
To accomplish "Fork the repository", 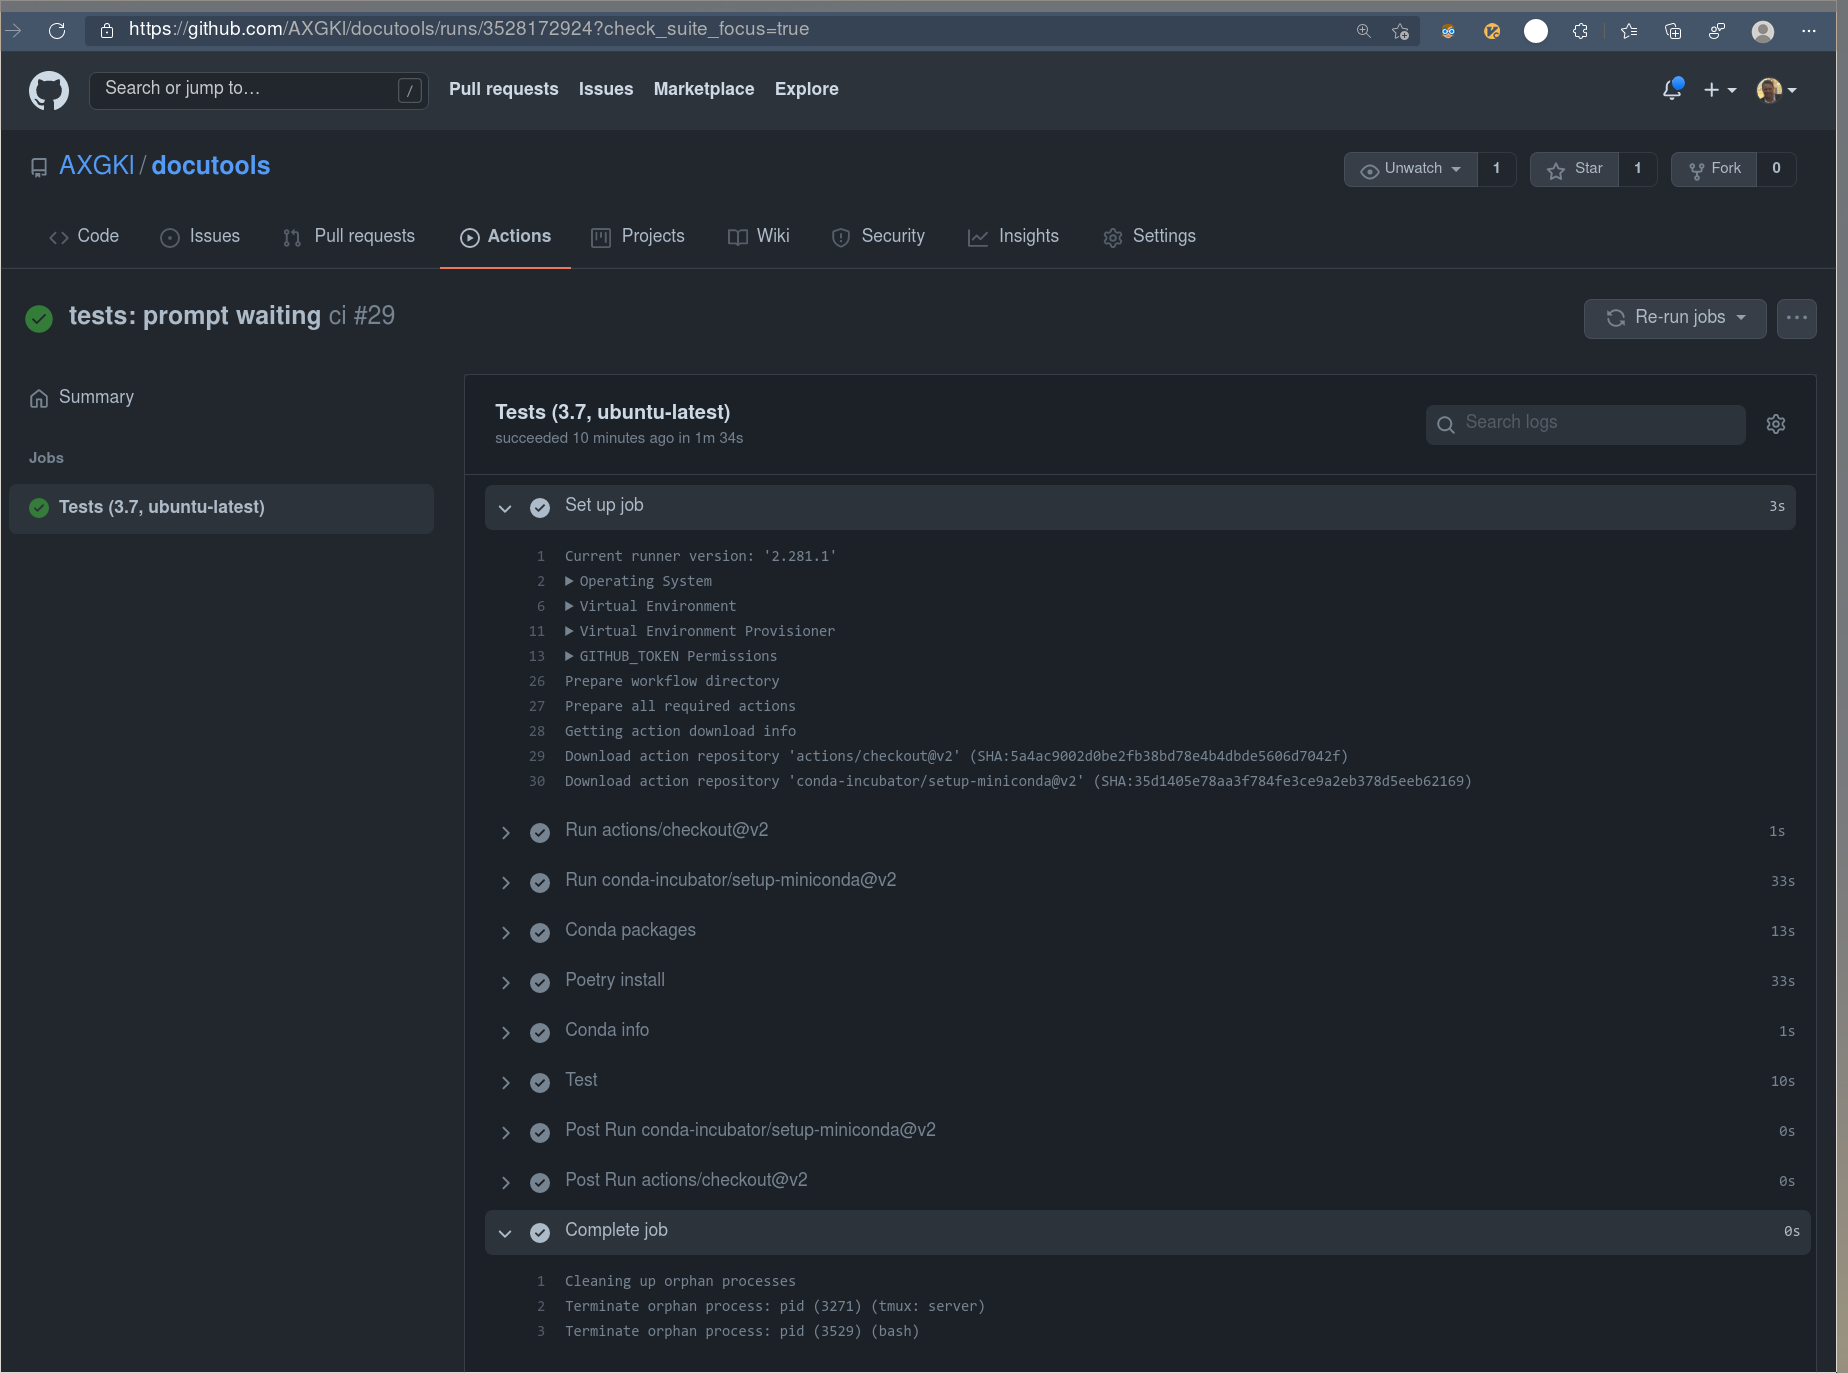I will pyautogui.click(x=1715, y=169).
